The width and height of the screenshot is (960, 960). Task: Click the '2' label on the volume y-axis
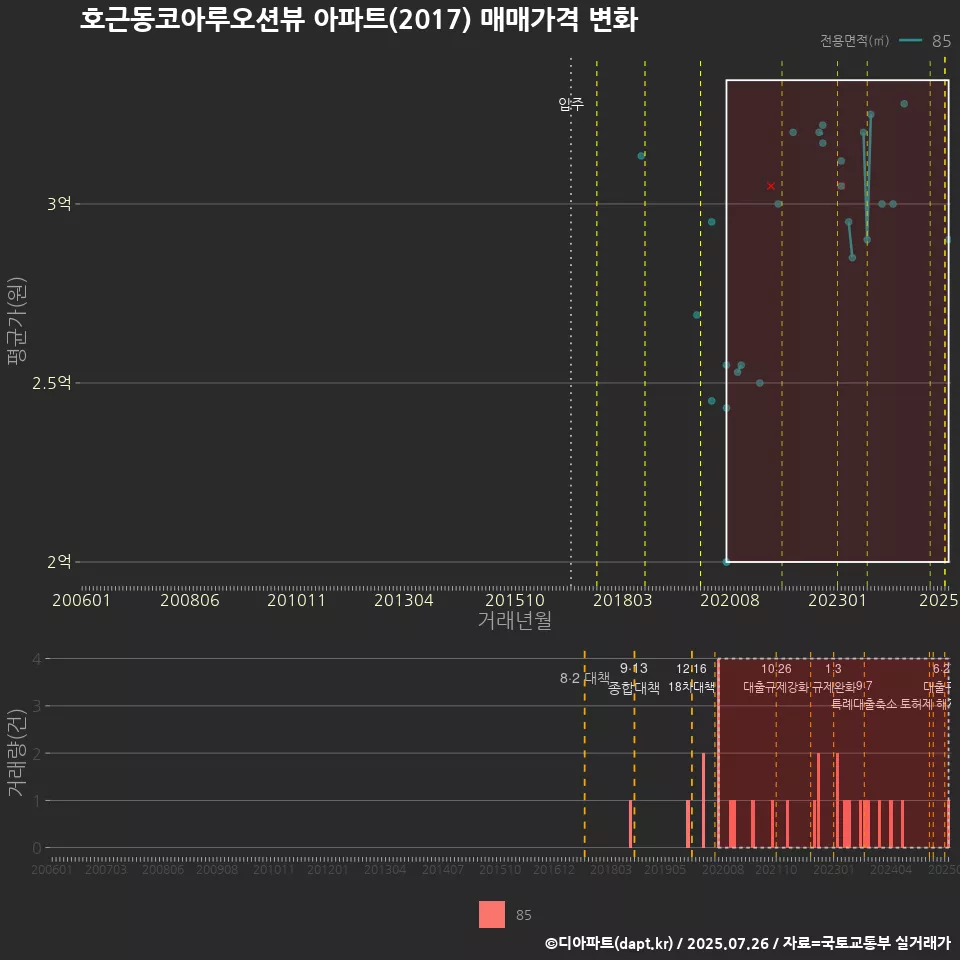pos(37,753)
